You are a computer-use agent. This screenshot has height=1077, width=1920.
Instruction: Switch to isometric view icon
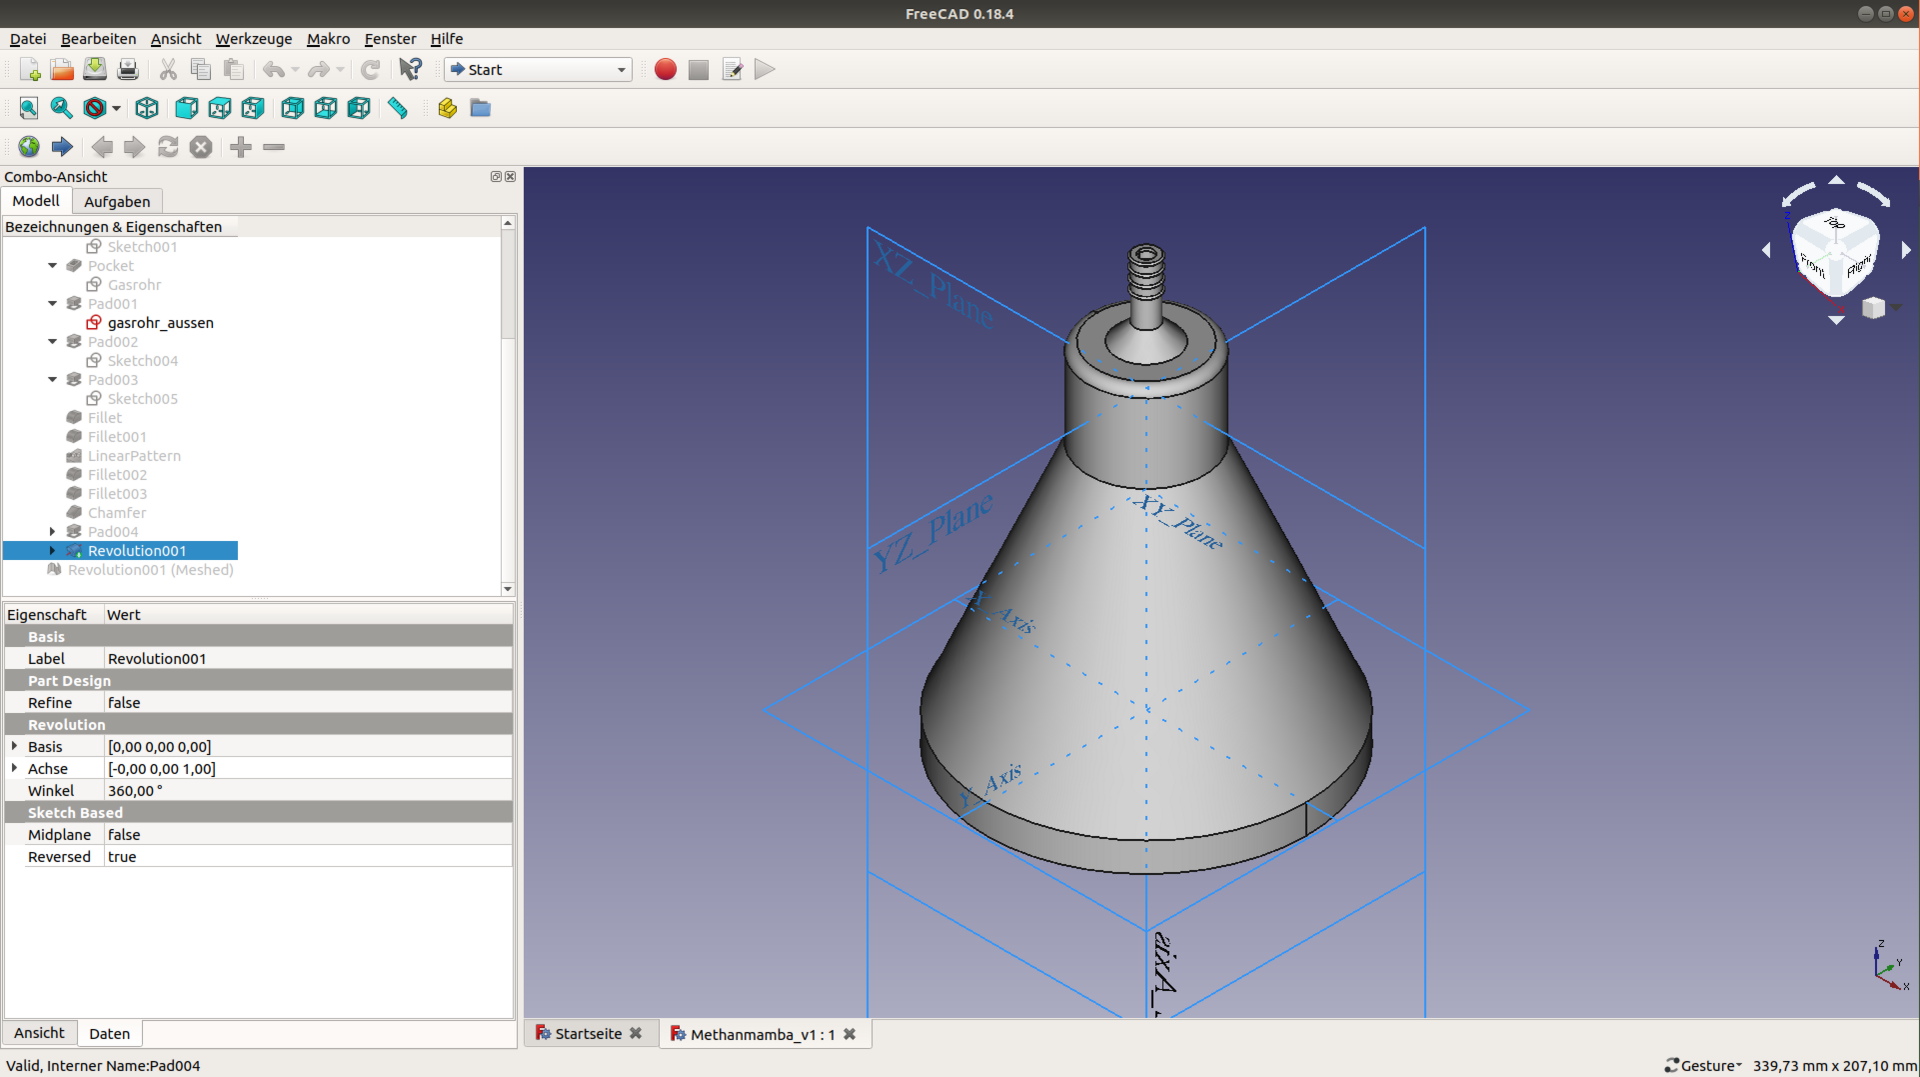147,108
